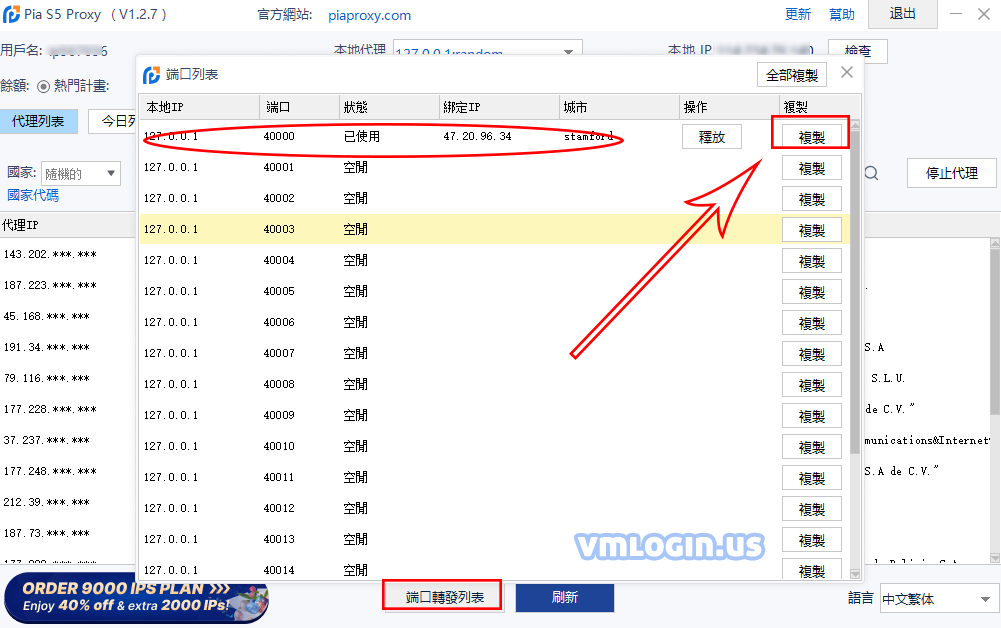Click the search magnifier icon
Image resolution: width=1001 pixels, height=628 pixels.
click(871, 173)
